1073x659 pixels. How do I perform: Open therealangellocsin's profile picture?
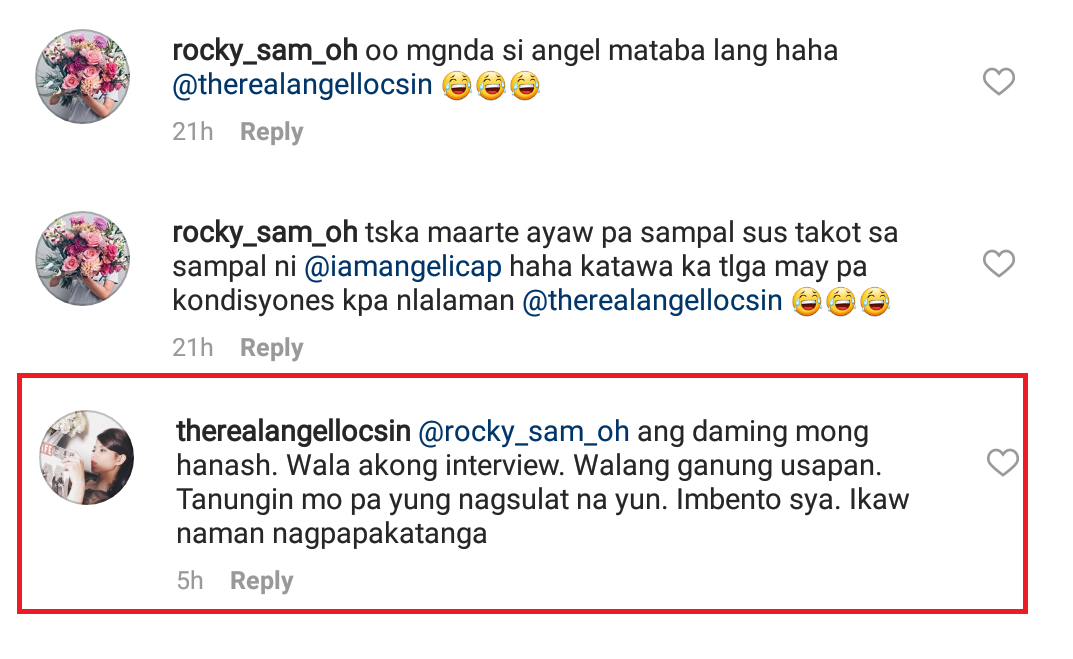pos(86,458)
